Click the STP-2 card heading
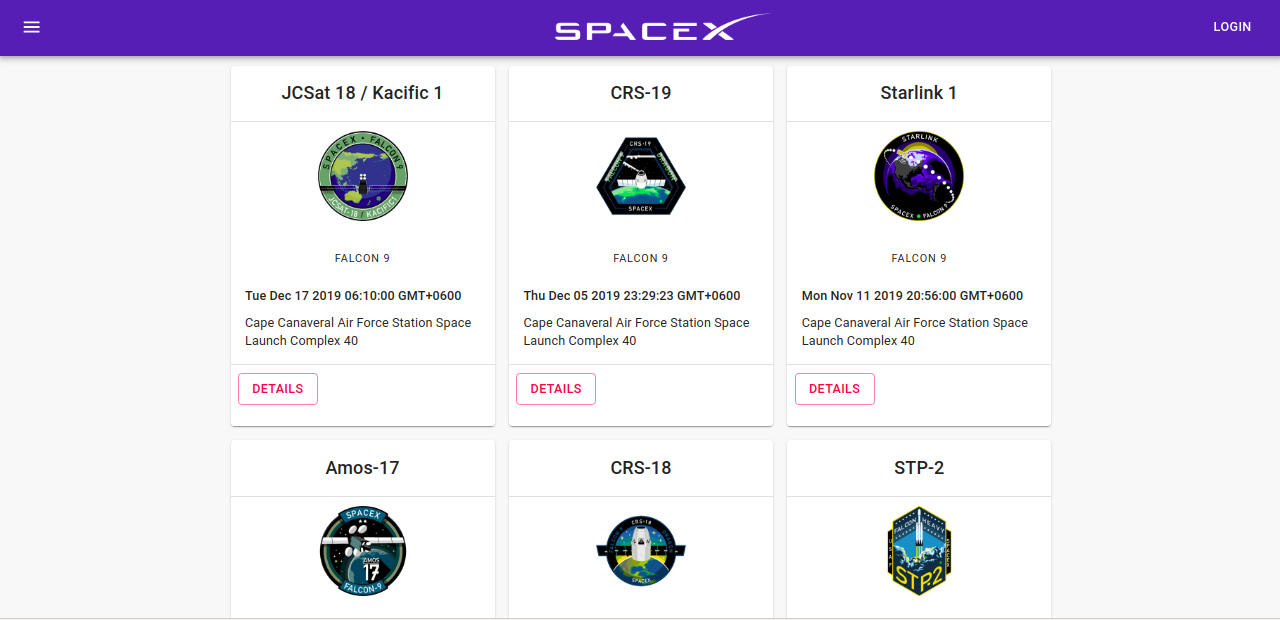This screenshot has height=620, width=1280. click(919, 468)
